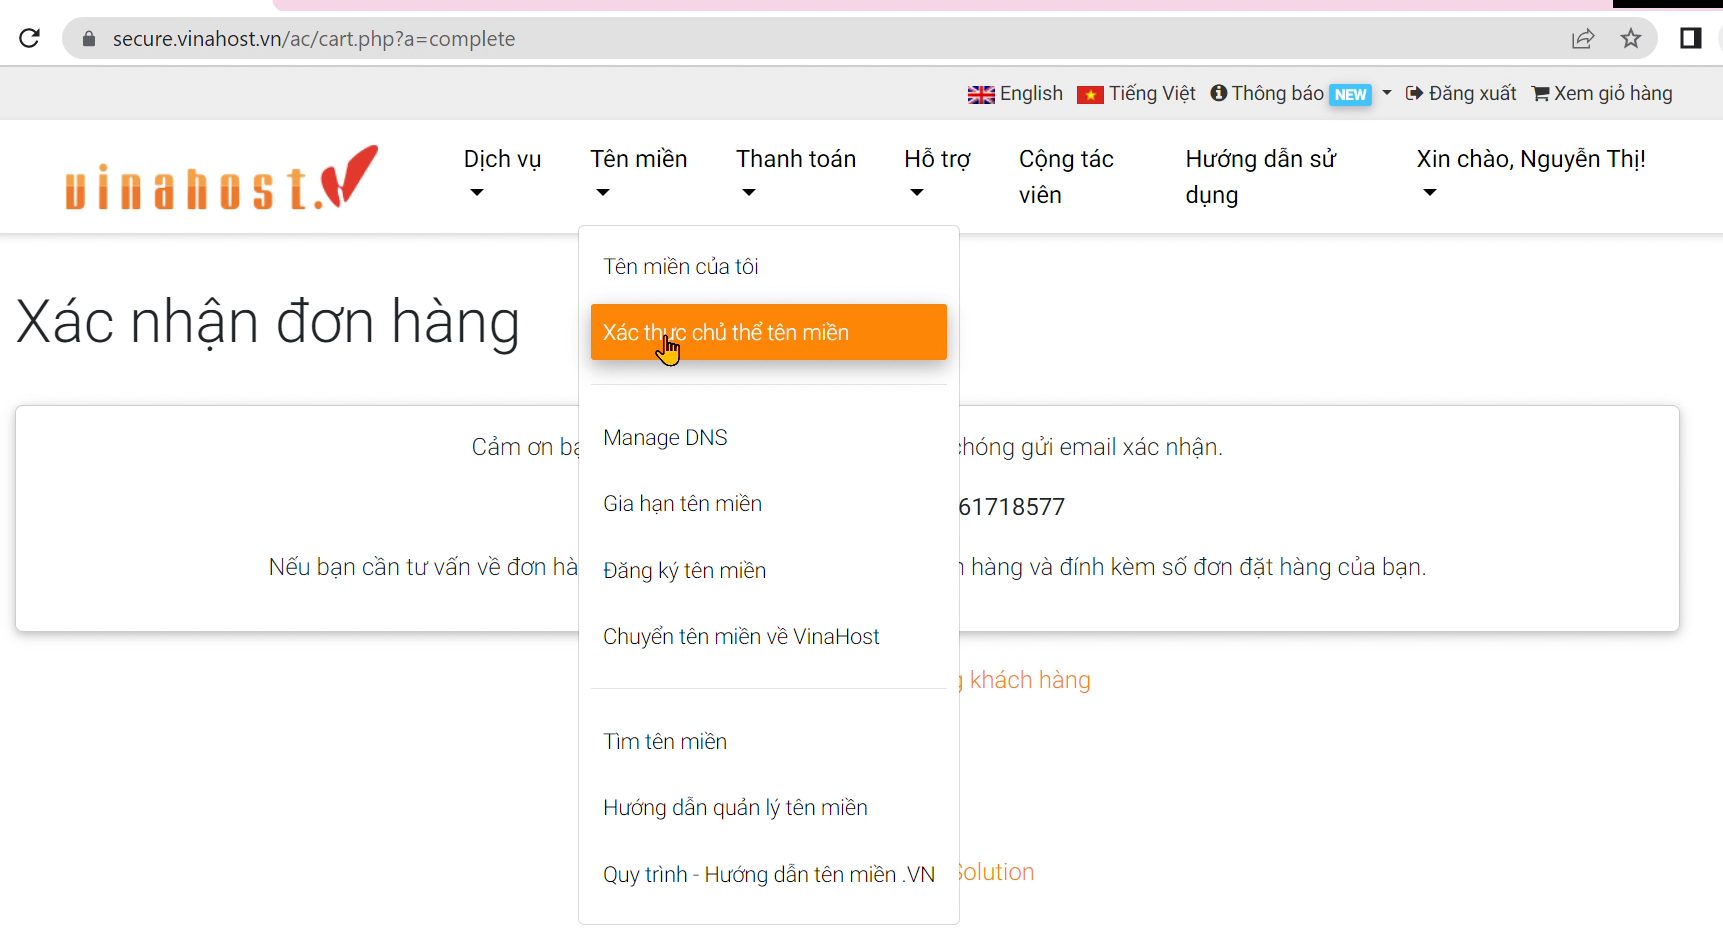The height and width of the screenshot is (938, 1723).
Task: Click the vinahost logo
Action: pos(222,177)
